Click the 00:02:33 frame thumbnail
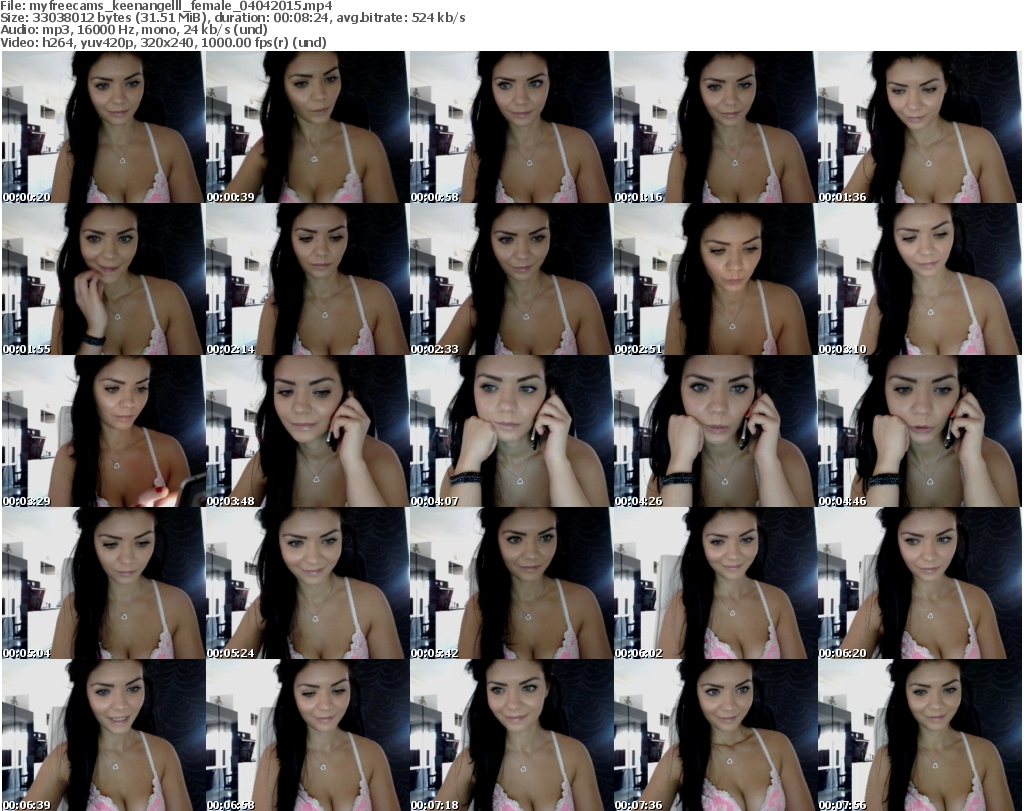 510,280
